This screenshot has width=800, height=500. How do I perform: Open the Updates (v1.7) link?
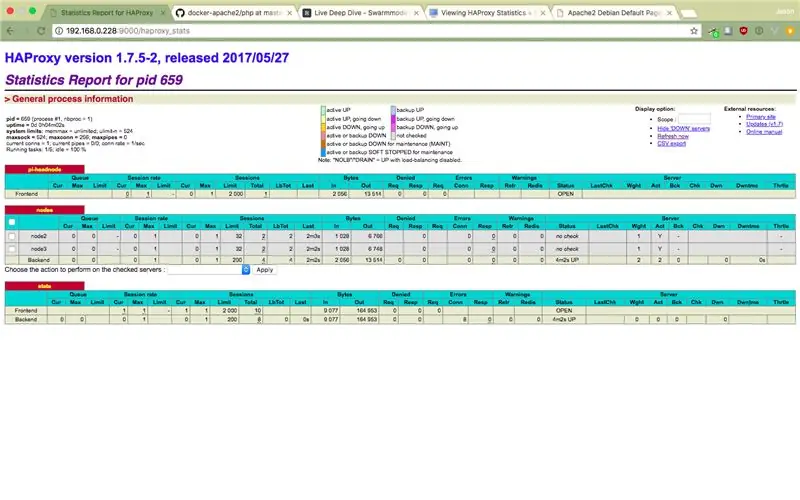pyautogui.click(x=764, y=124)
